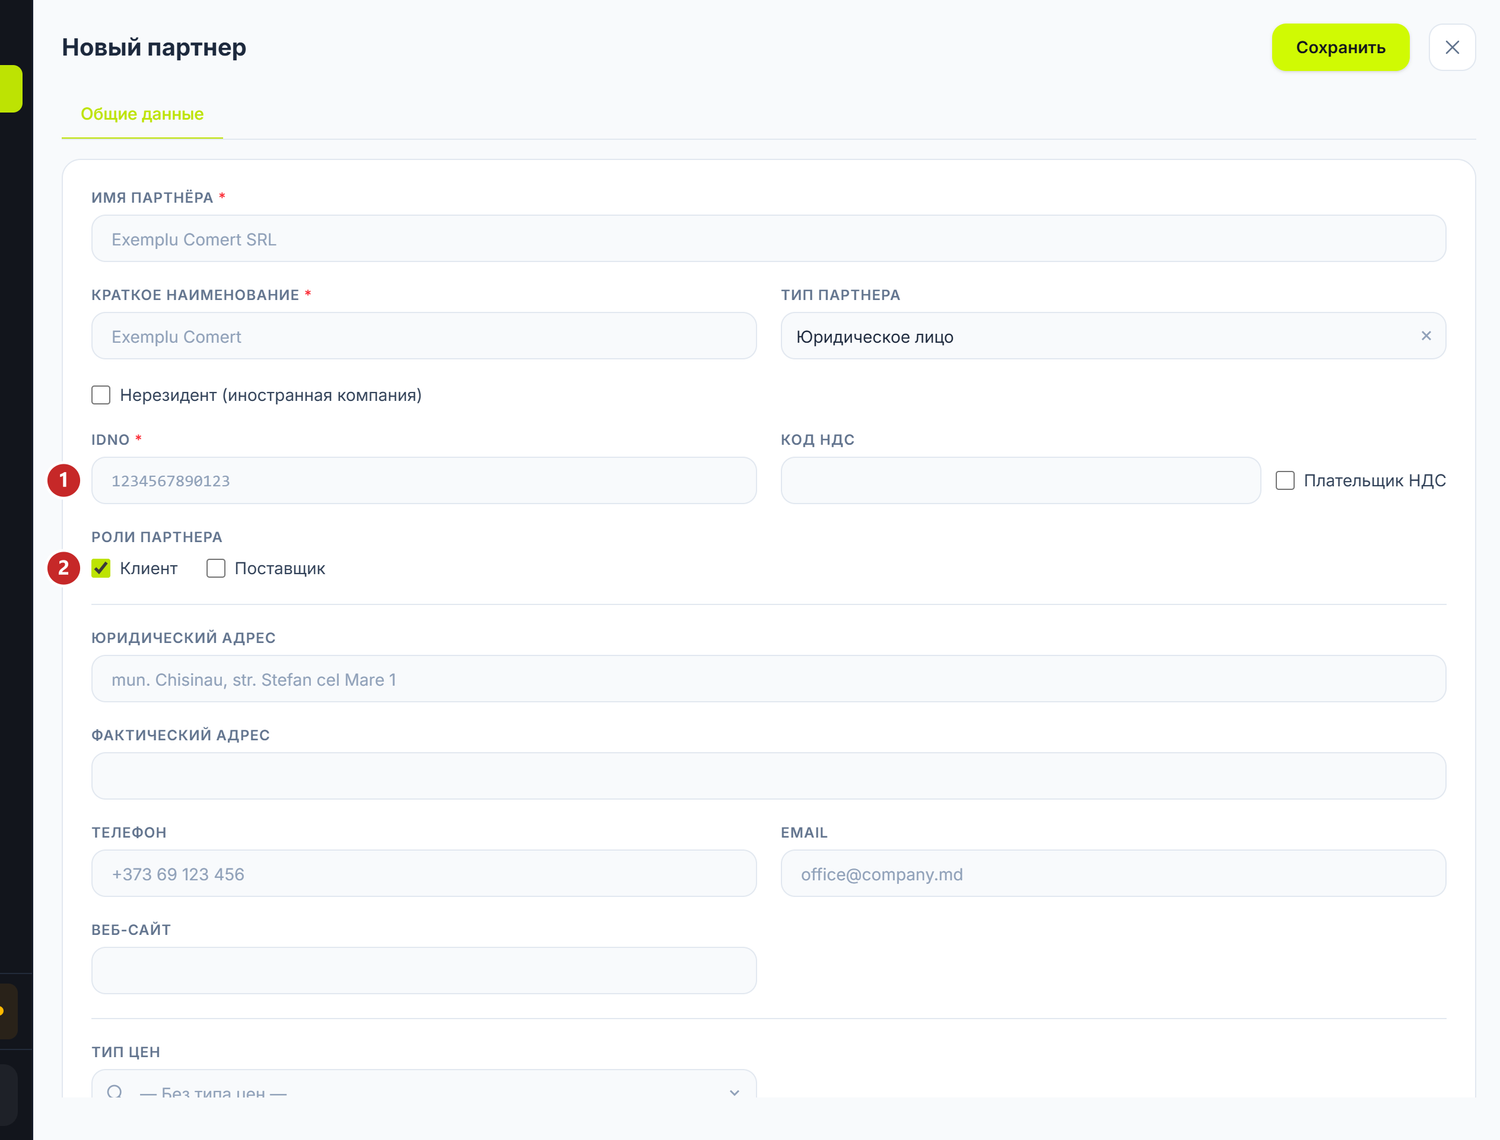
Task: Click the Поставщик label text
Action: click(x=280, y=568)
